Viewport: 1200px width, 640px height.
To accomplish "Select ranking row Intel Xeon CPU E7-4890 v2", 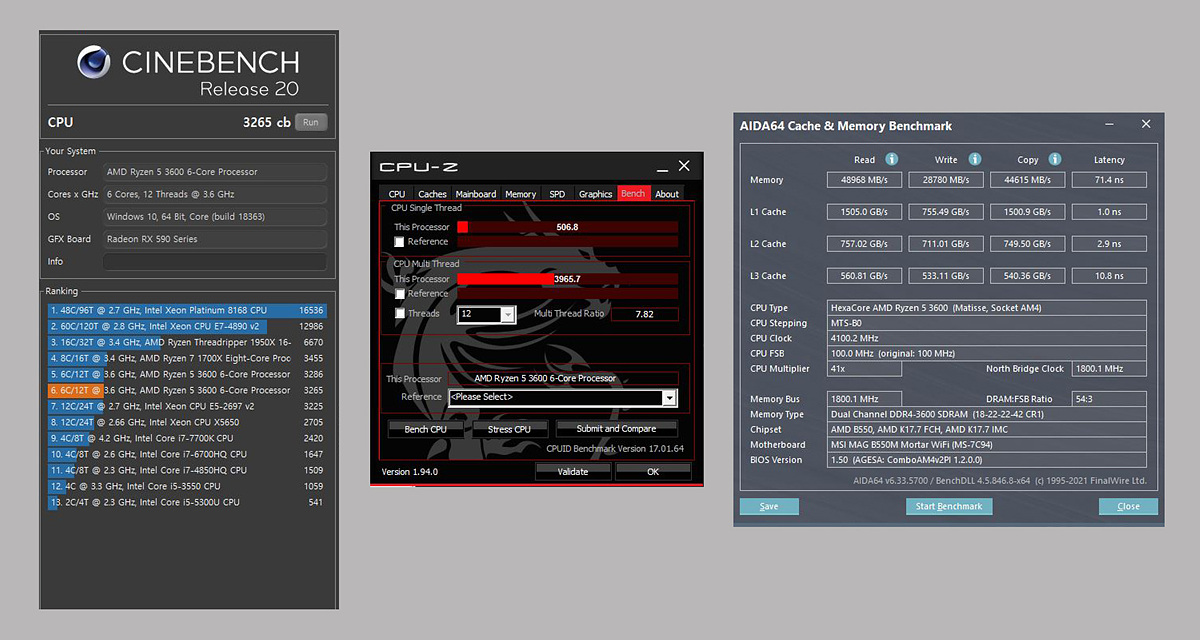I will tap(187, 326).
